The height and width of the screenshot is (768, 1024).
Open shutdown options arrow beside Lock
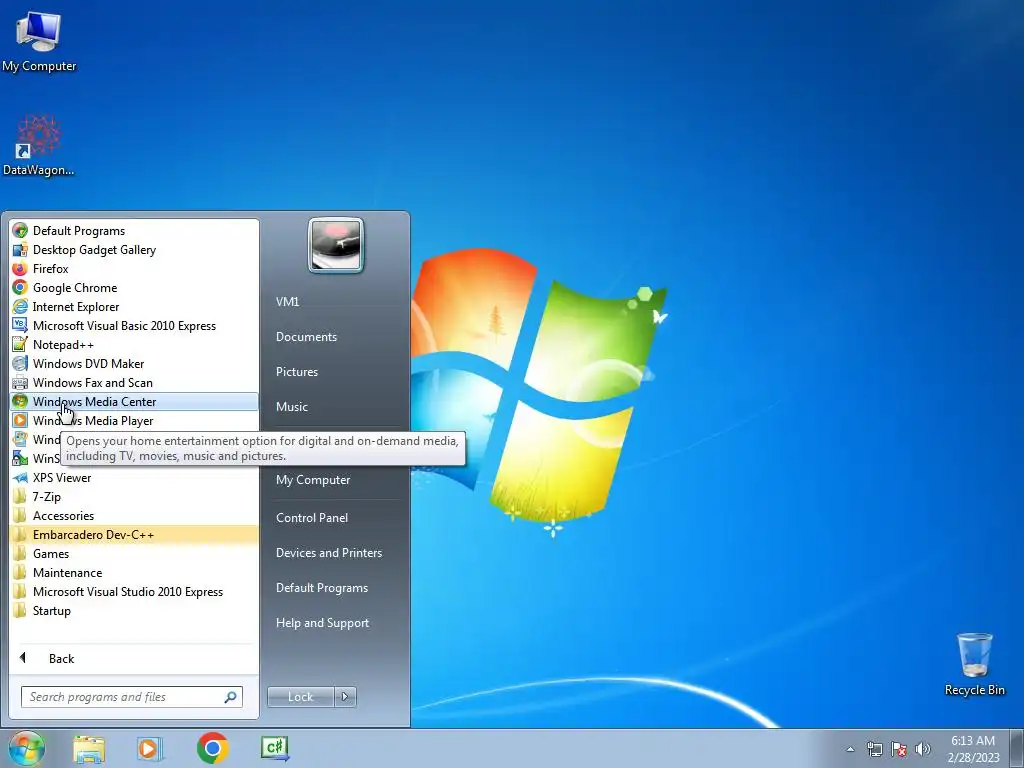[345, 697]
